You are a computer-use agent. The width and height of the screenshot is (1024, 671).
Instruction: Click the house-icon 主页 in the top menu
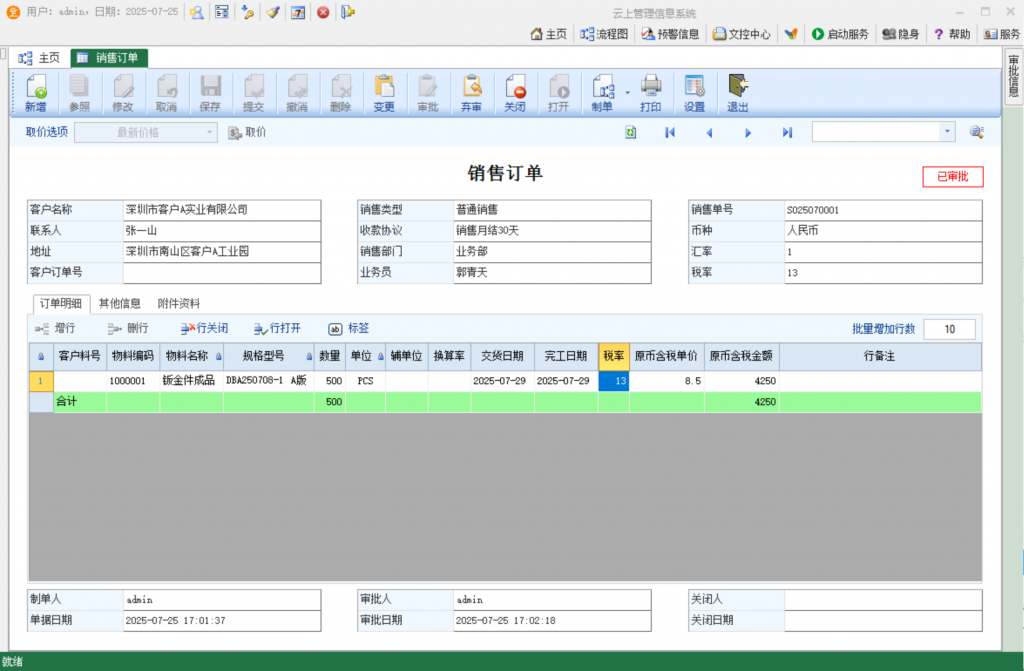tap(549, 34)
